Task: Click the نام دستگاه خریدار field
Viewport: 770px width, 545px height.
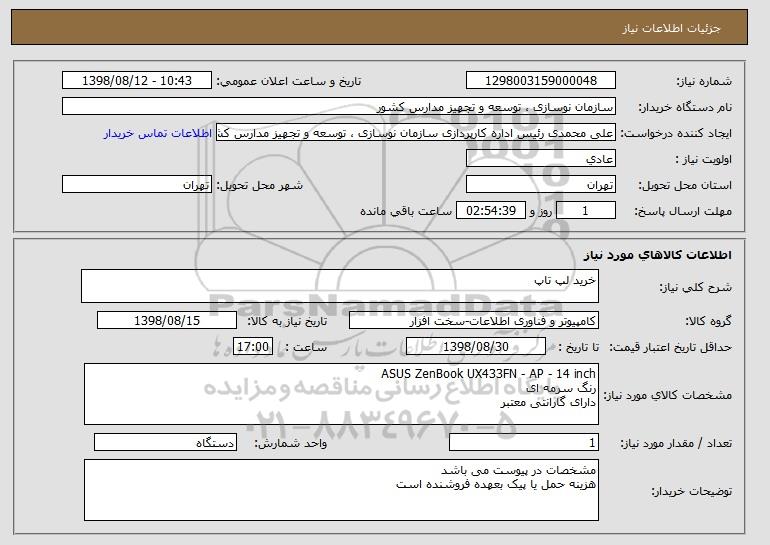Action: [x=339, y=107]
